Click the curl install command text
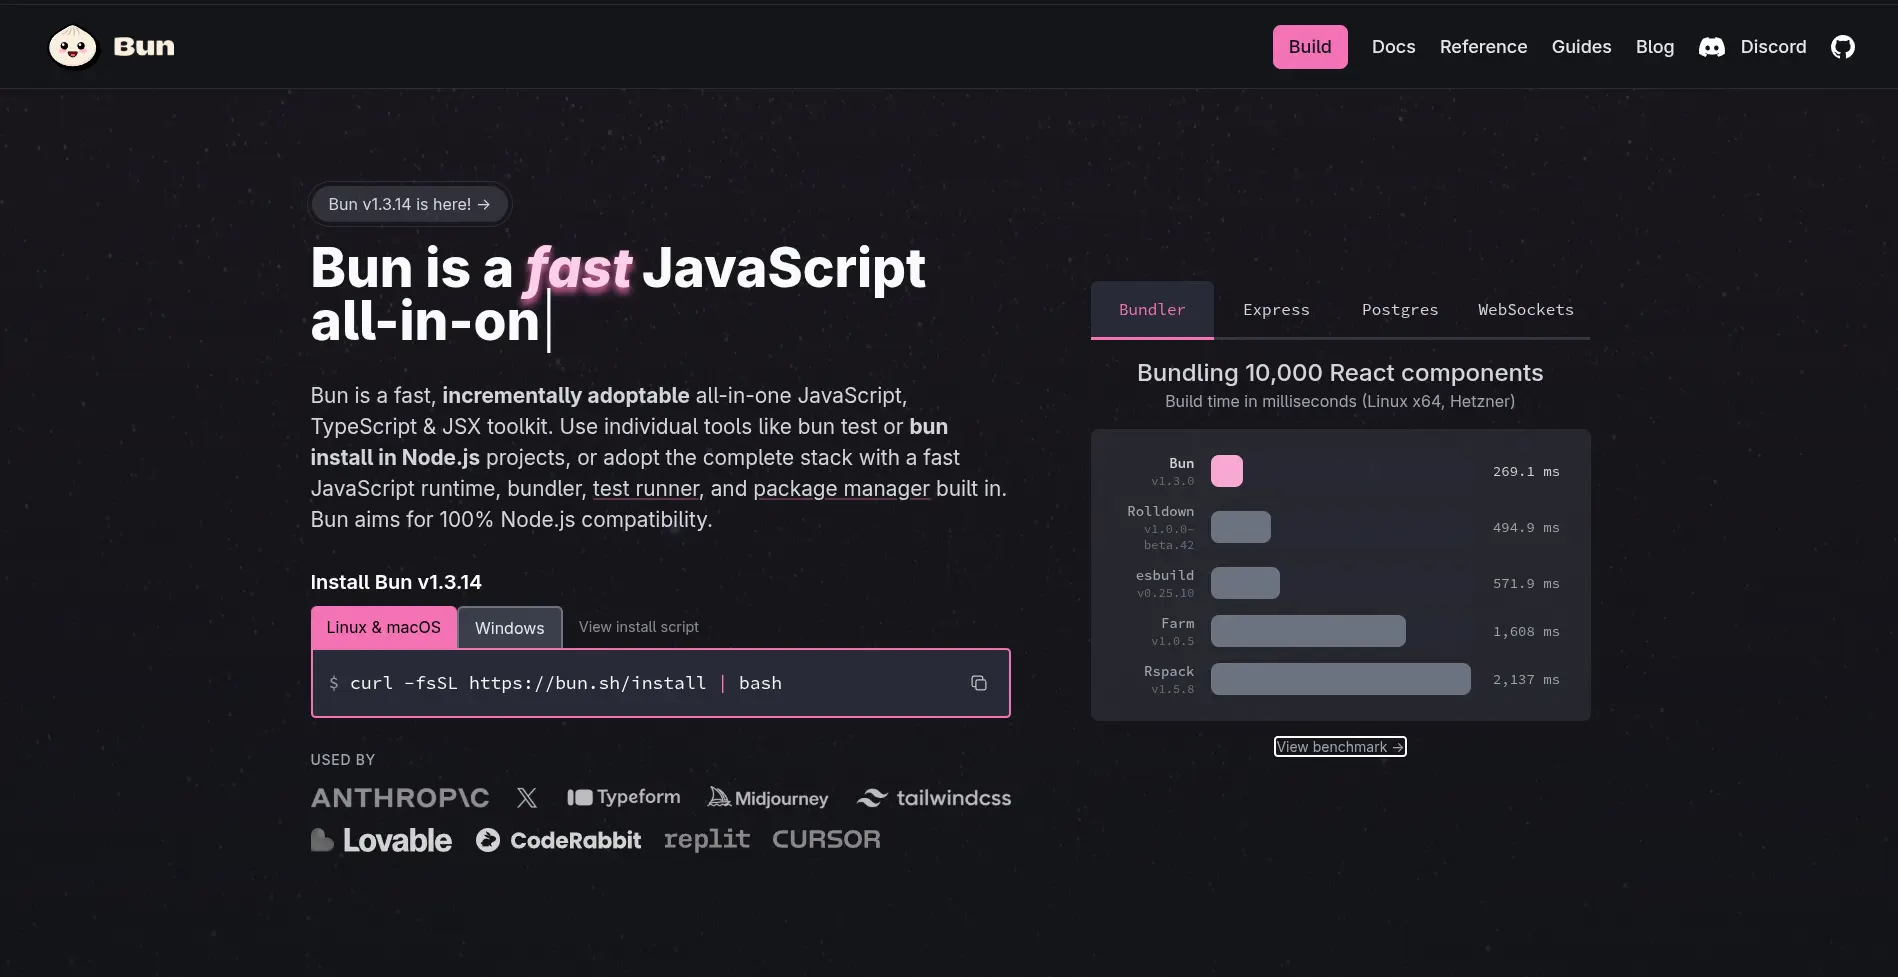 (566, 683)
